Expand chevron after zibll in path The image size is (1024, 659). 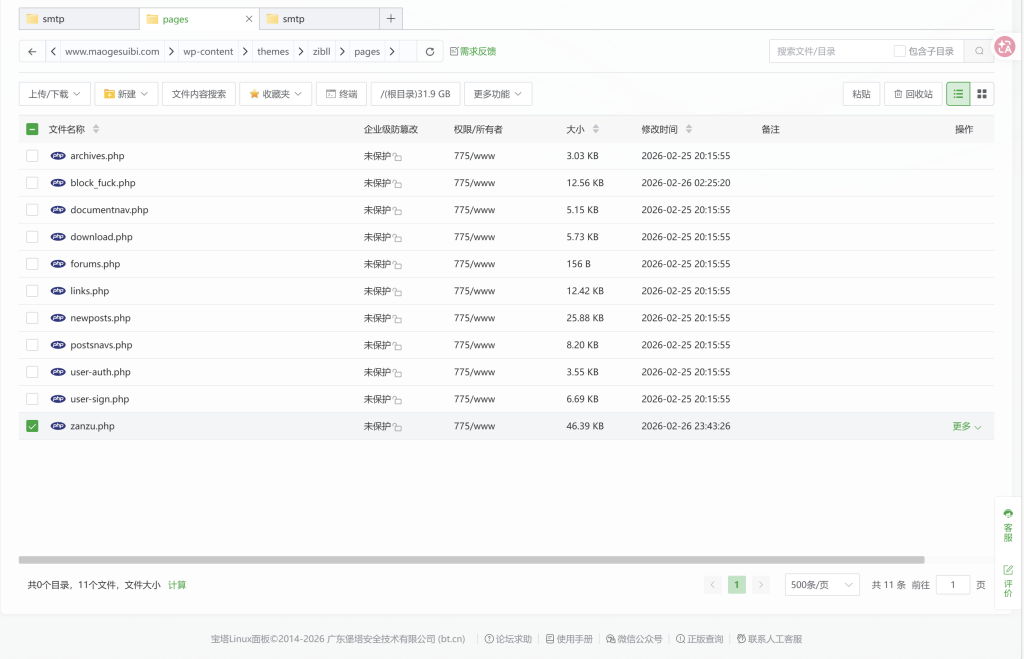tap(342, 52)
